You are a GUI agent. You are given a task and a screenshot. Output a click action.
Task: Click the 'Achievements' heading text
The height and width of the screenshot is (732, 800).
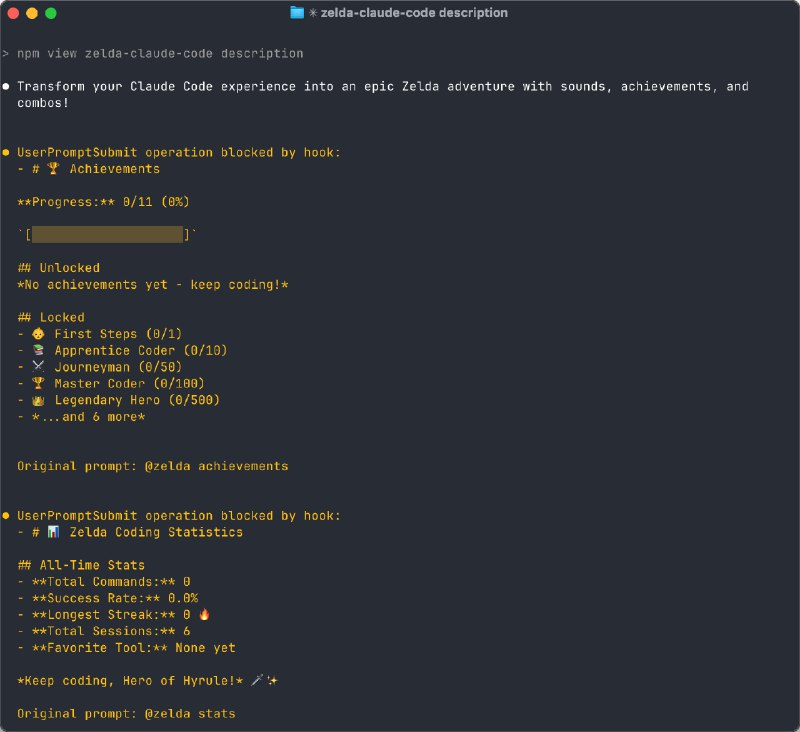pos(115,169)
